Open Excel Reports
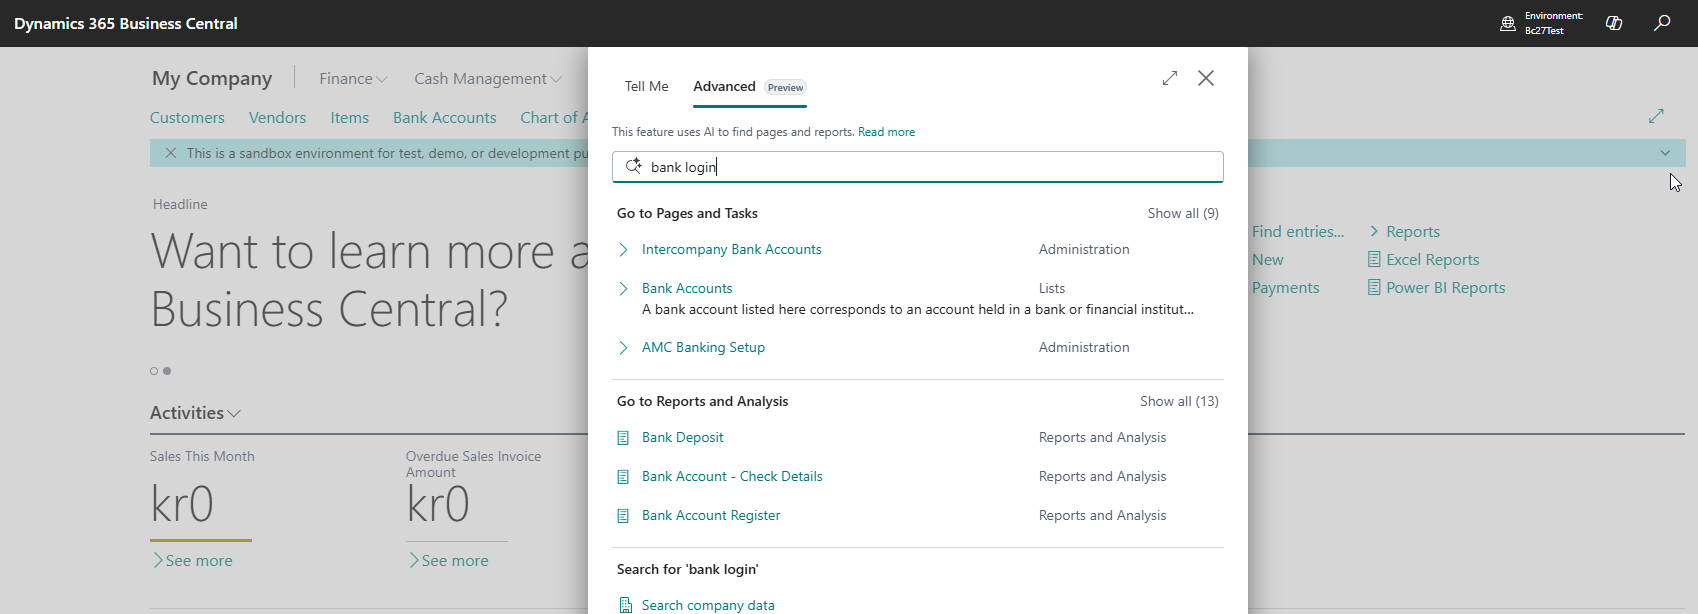 coord(1432,259)
